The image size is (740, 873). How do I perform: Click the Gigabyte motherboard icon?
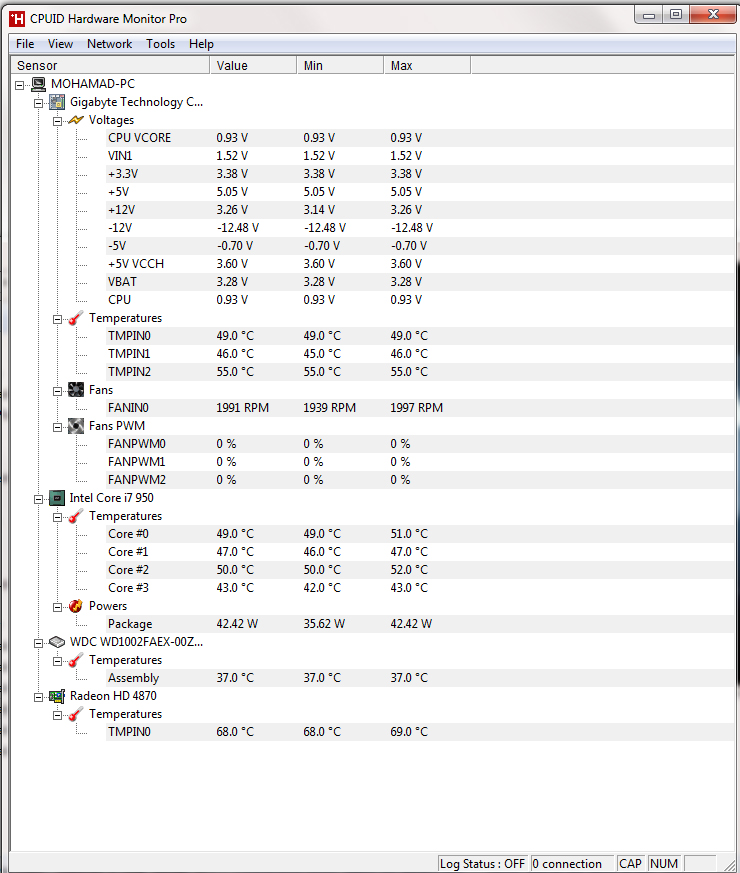tap(57, 102)
